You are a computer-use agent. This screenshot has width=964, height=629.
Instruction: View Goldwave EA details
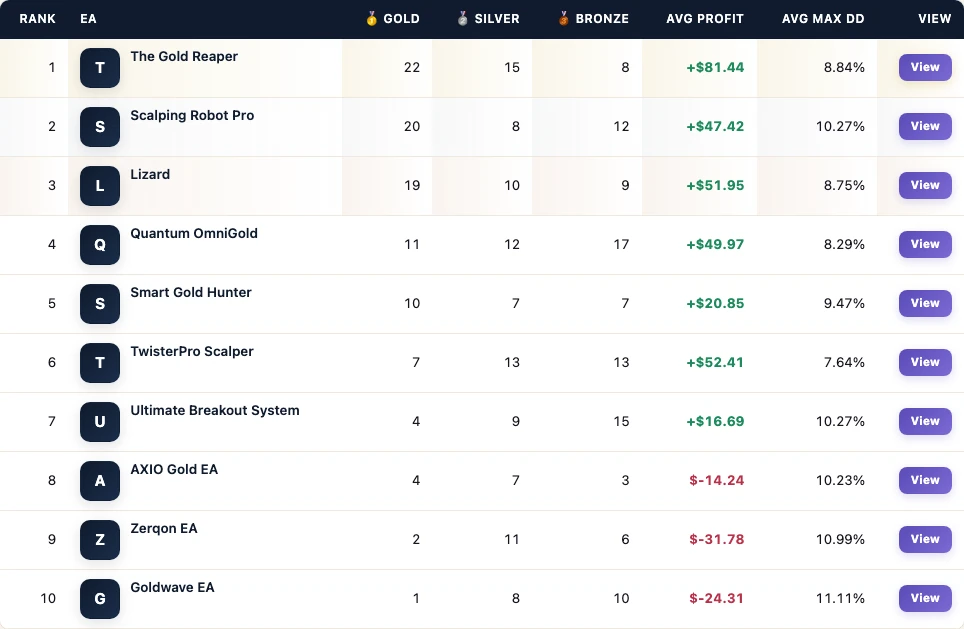(x=925, y=598)
